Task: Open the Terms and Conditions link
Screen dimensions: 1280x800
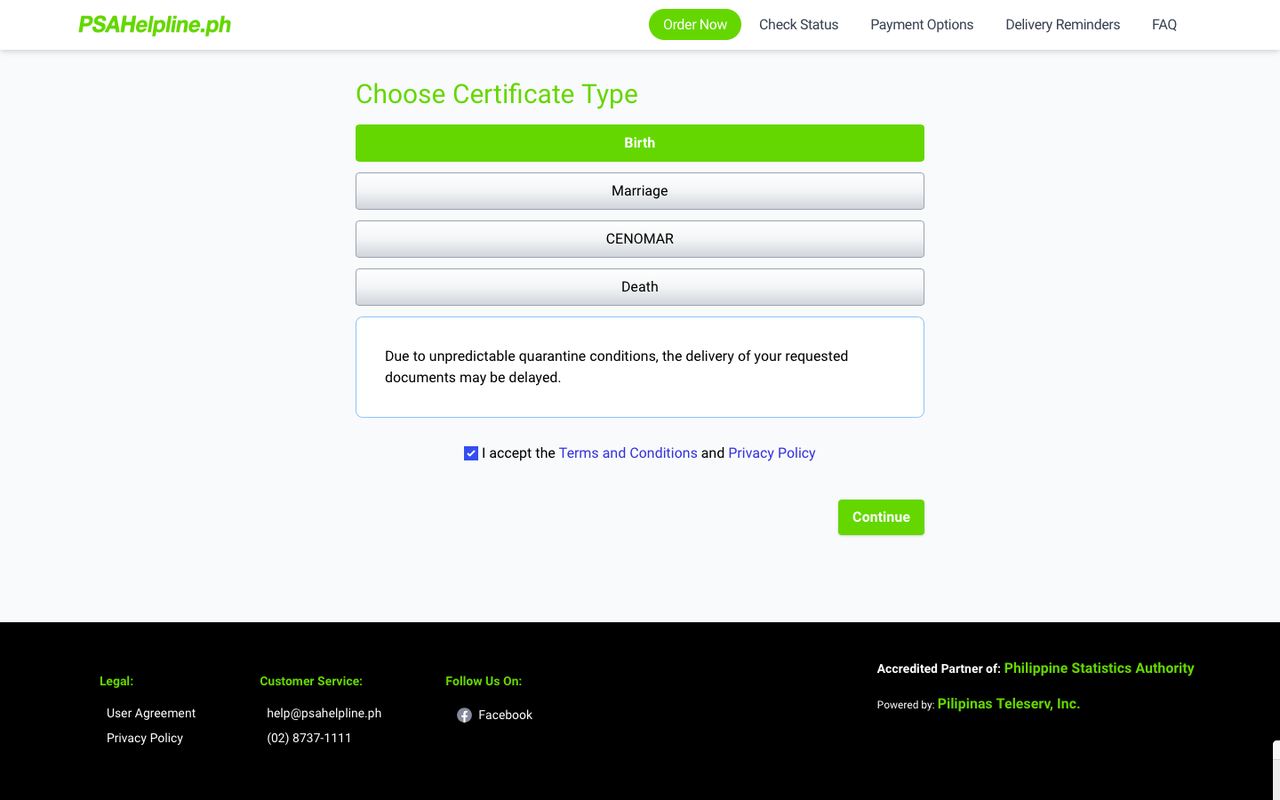Action: point(628,453)
